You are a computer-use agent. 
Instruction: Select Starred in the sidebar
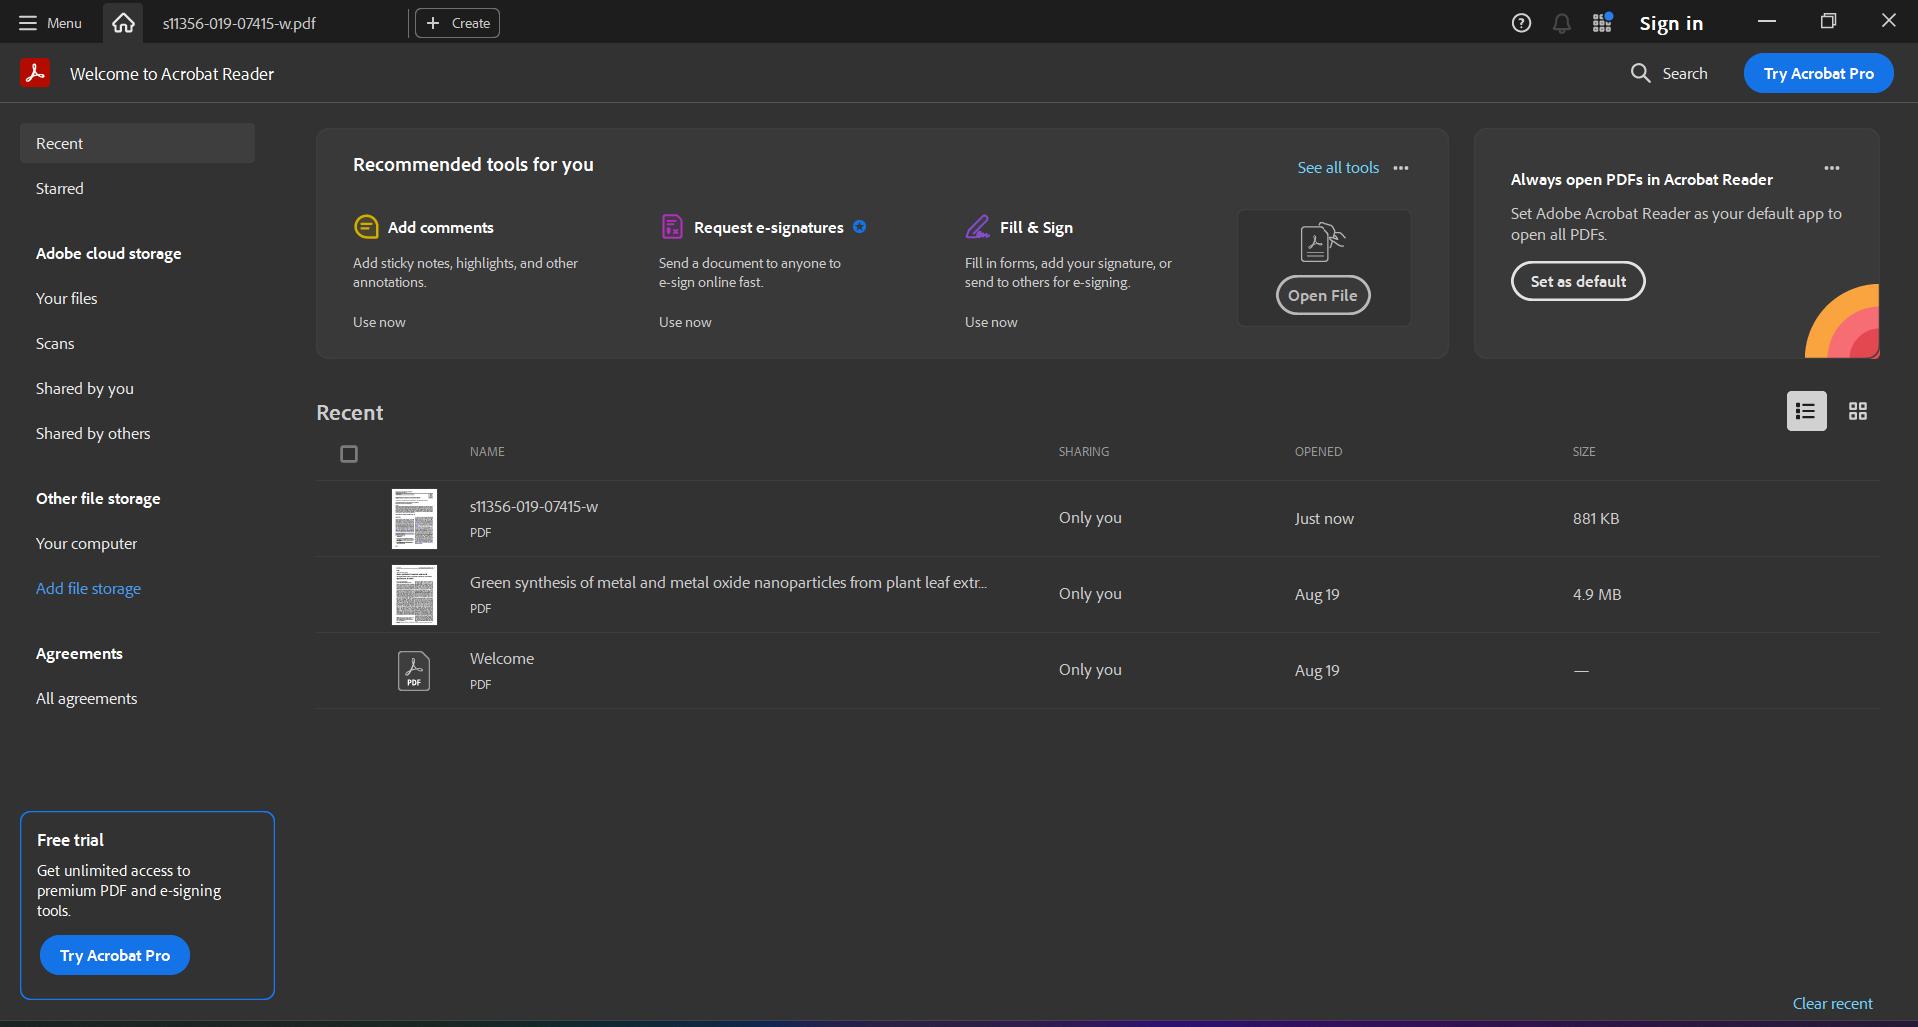pyautogui.click(x=60, y=188)
